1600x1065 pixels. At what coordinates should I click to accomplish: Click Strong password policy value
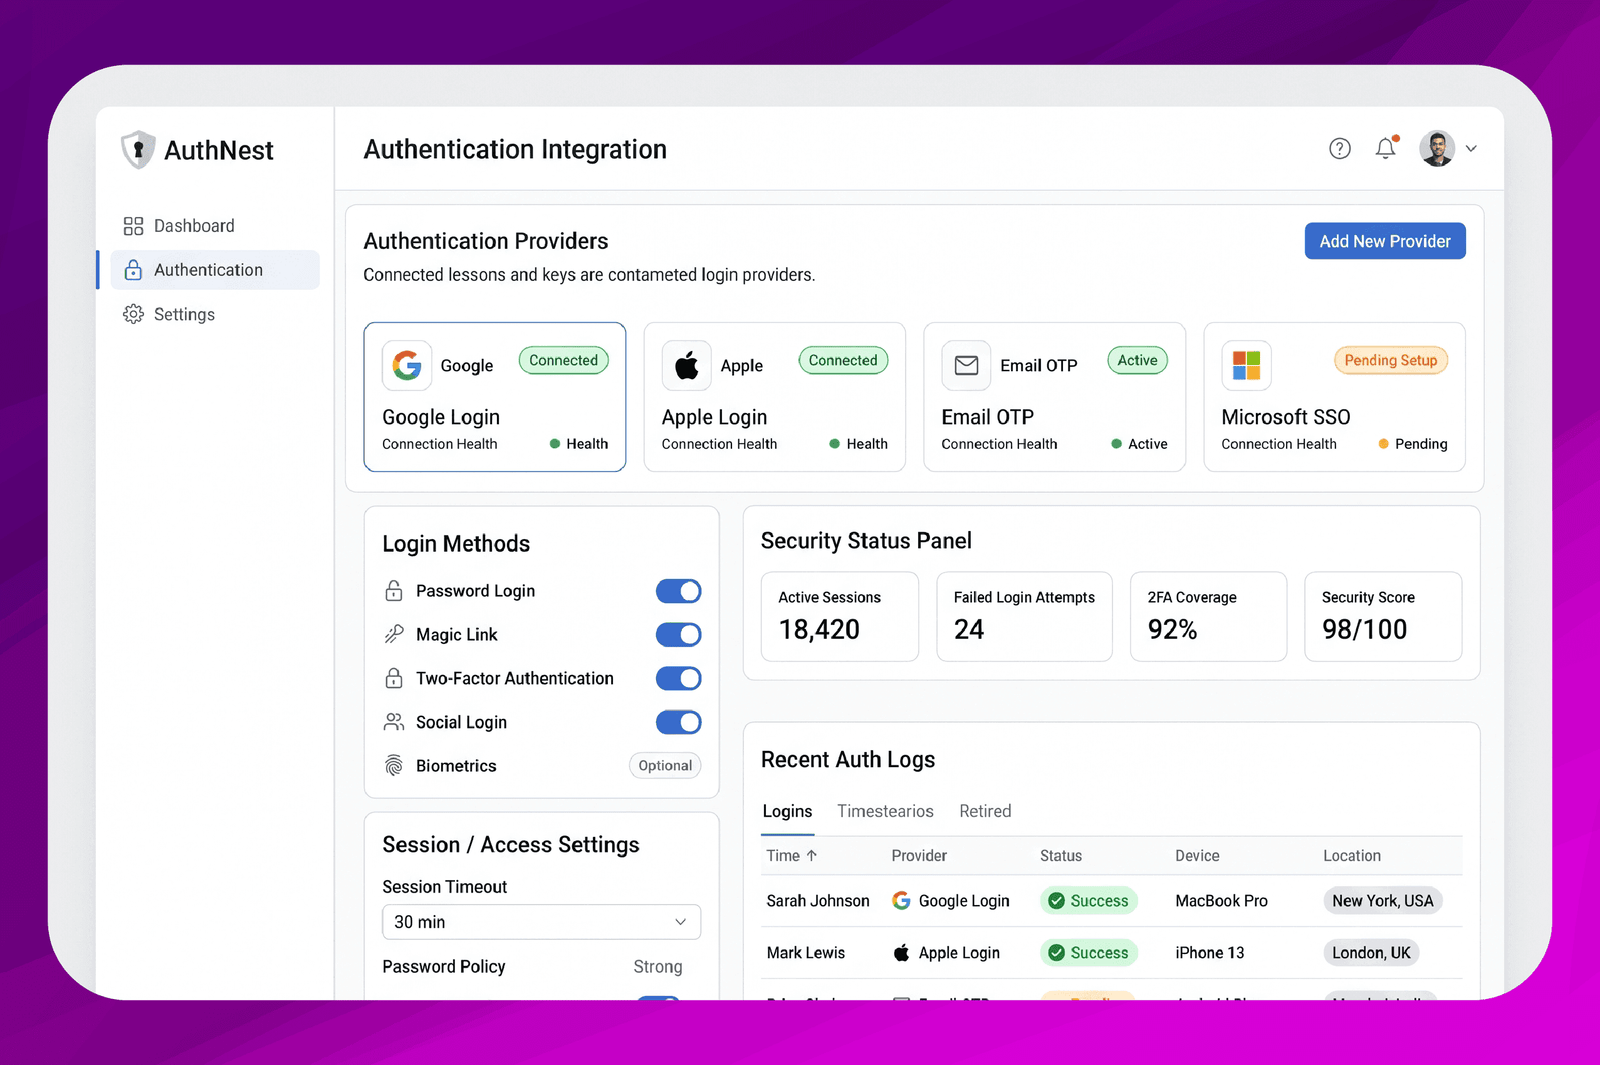click(x=658, y=967)
